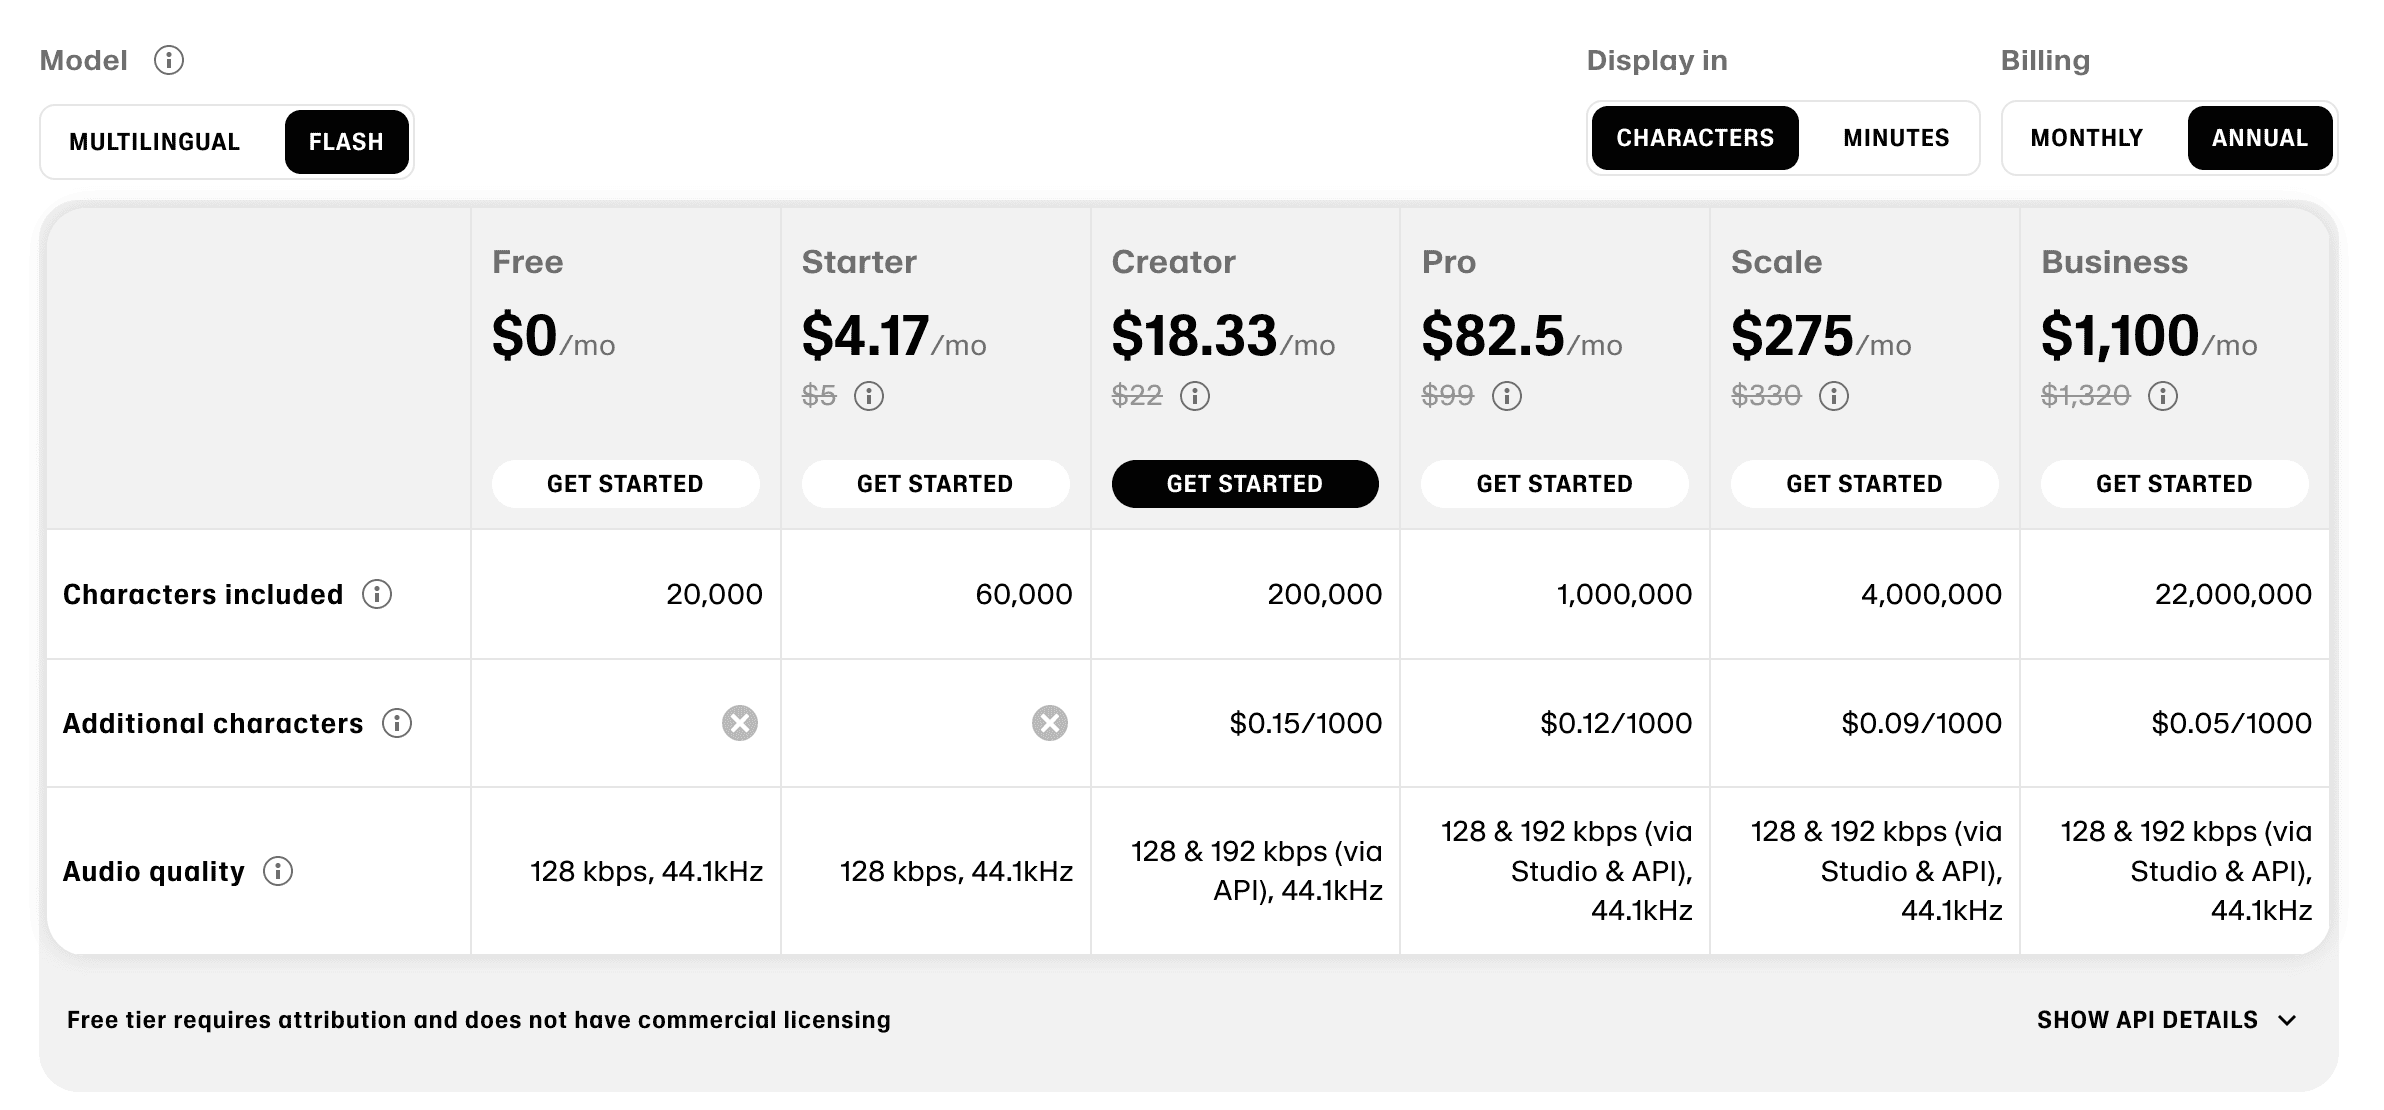The width and height of the screenshot is (2384, 1110).
Task: Click the info icon next to the $330 Scale price
Action: pyautogui.click(x=1833, y=396)
